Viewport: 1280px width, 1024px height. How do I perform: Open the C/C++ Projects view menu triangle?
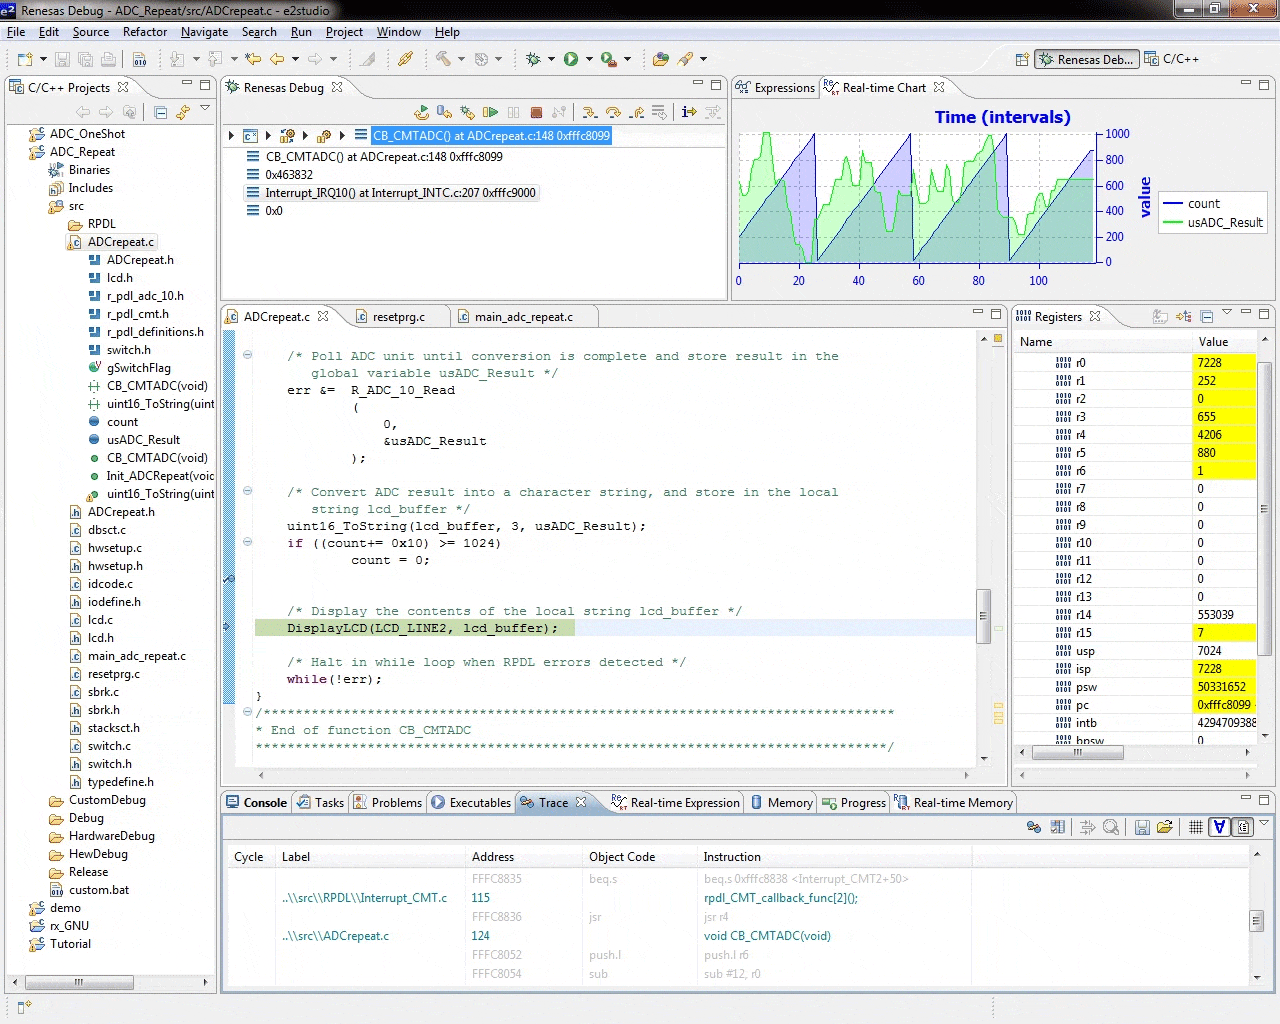point(205,108)
